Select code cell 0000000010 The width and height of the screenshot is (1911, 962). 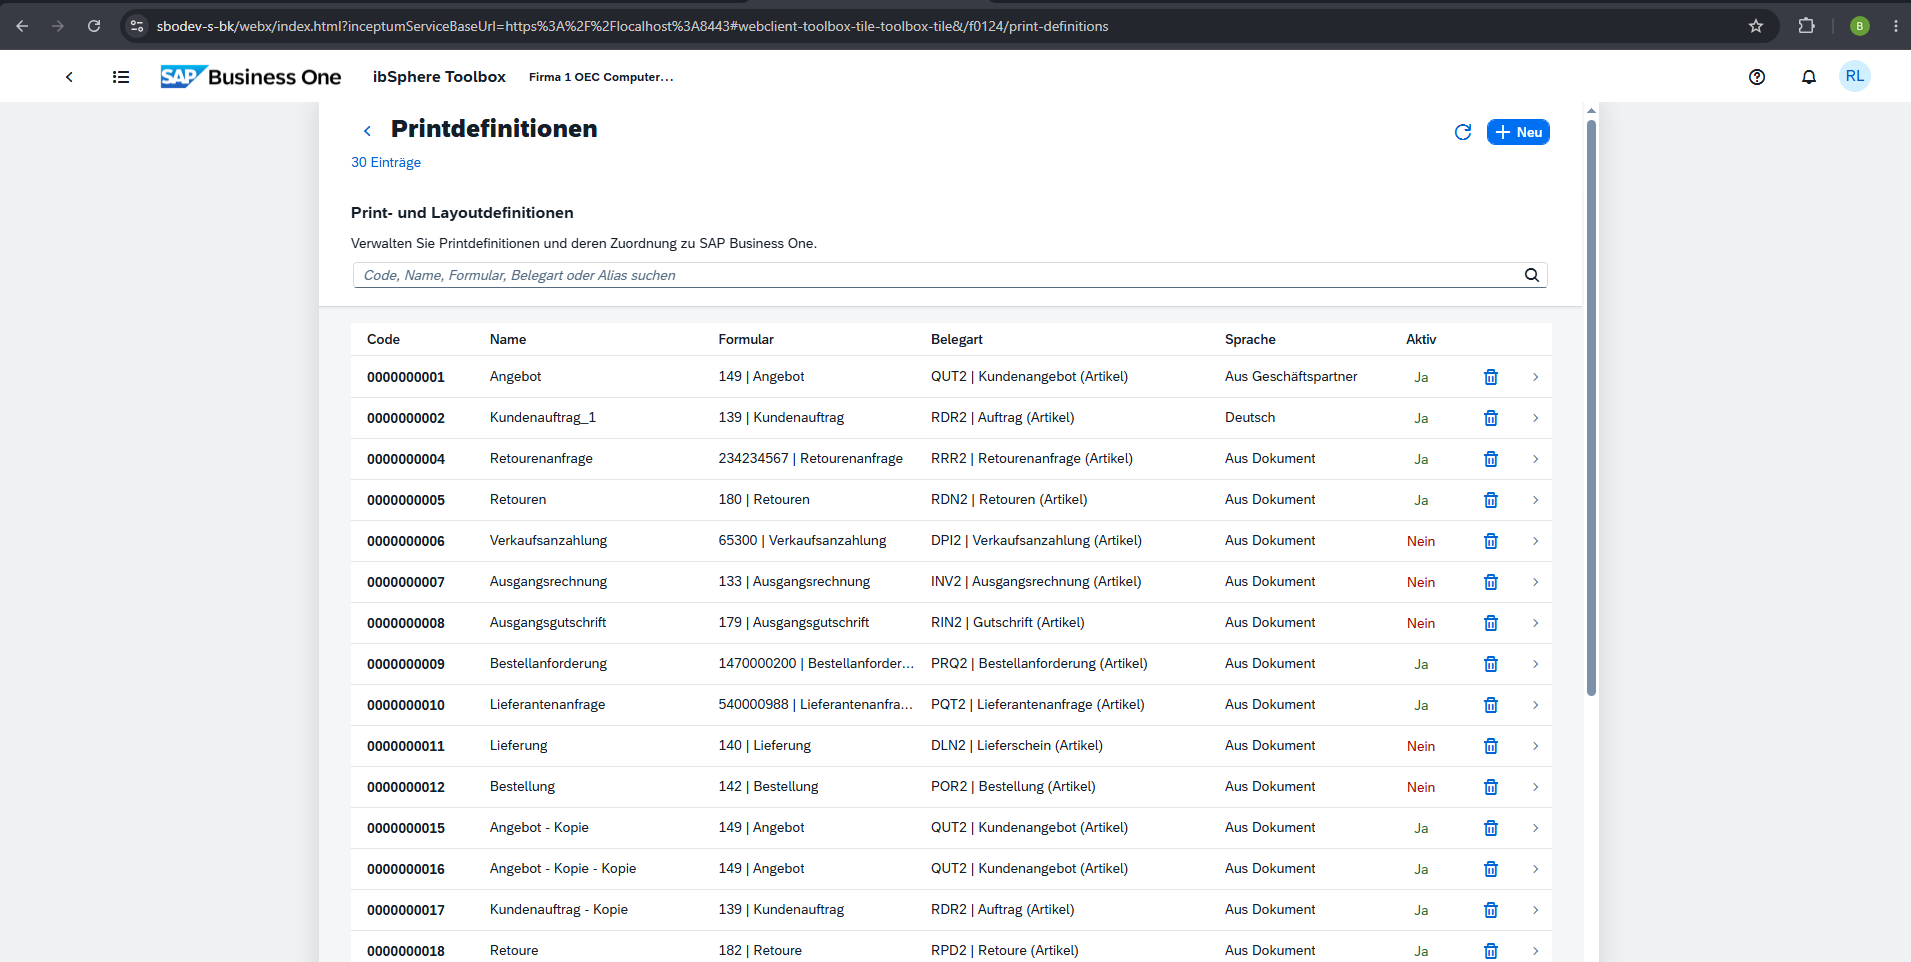[406, 705]
